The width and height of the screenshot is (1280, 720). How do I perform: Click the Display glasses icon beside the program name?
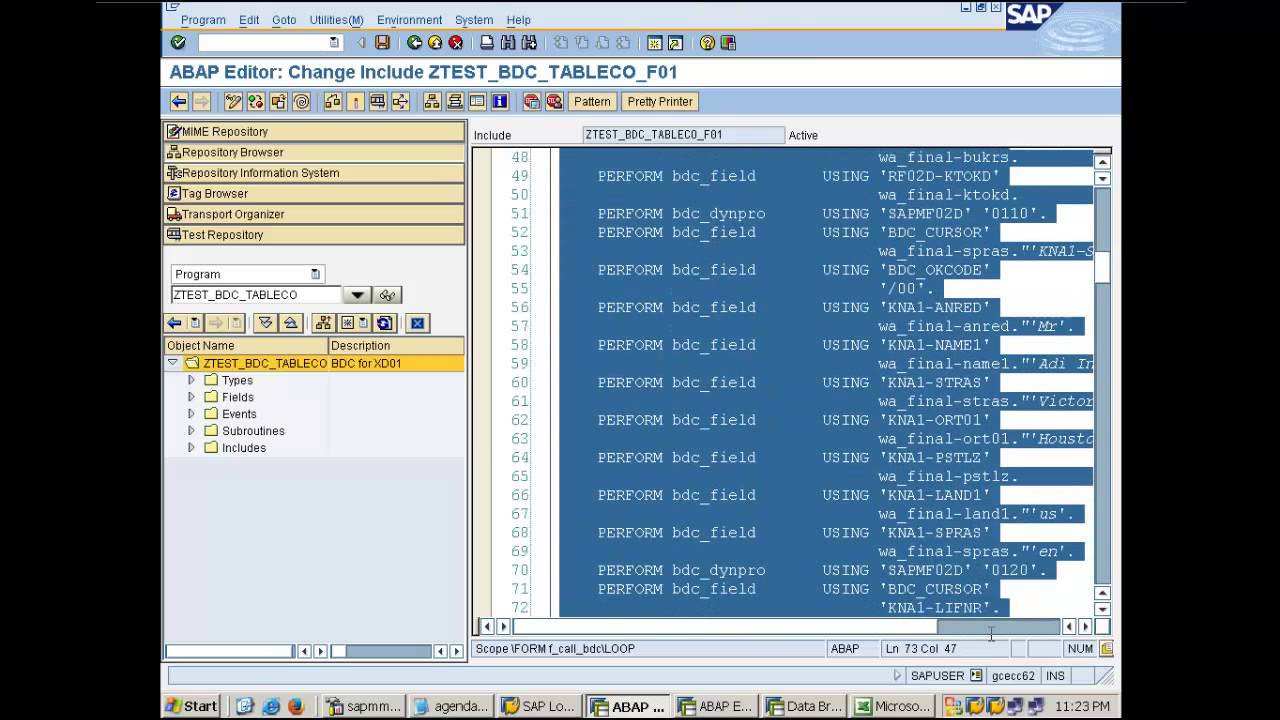click(387, 295)
